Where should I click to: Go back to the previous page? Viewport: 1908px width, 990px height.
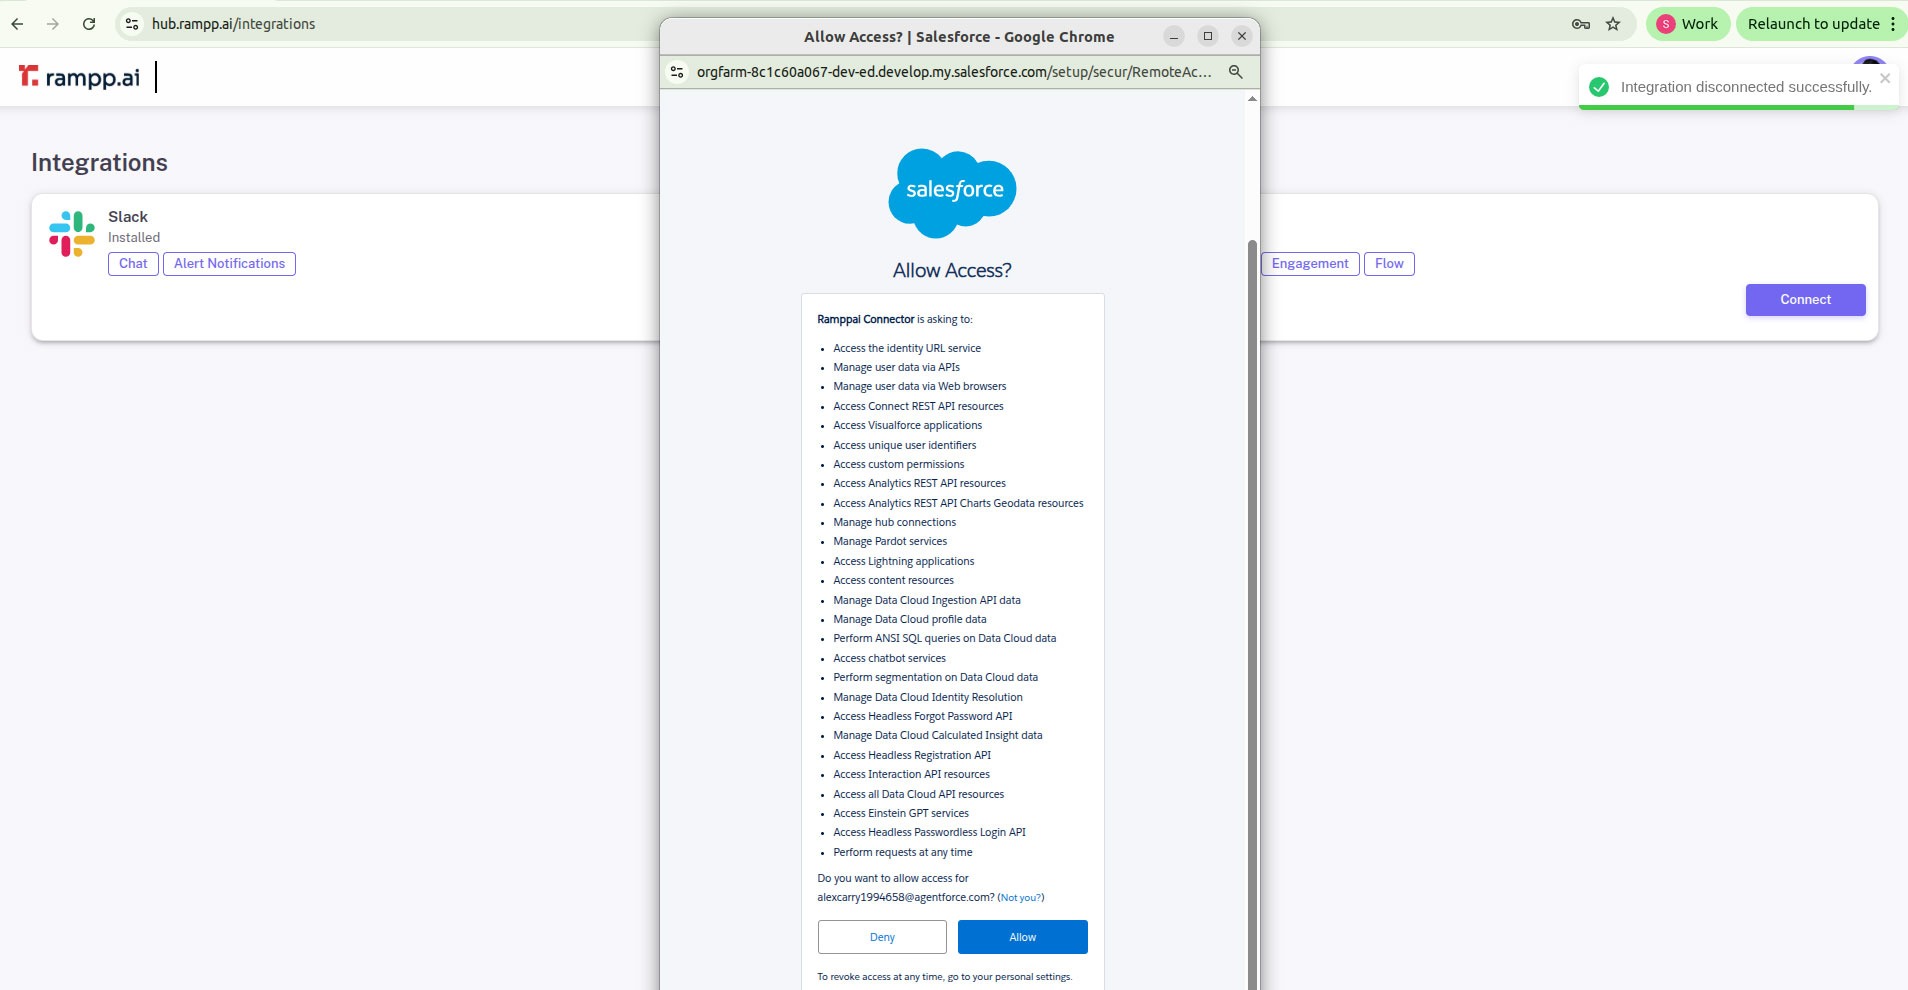click(18, 24)
